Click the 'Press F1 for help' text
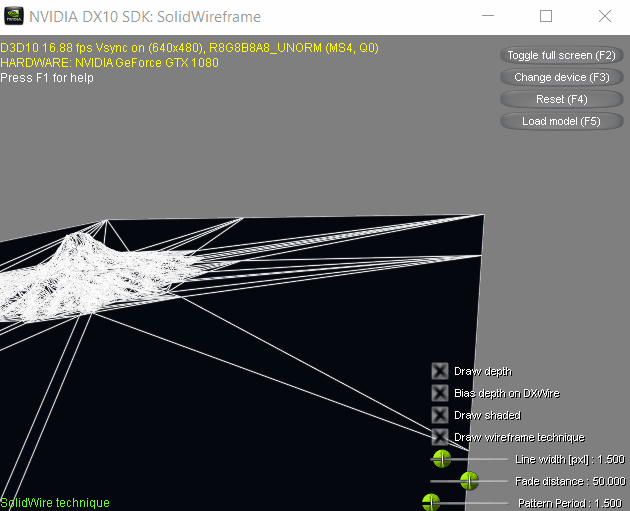The width and height of the screenshot is (630, 511). (x=47, y=78)
